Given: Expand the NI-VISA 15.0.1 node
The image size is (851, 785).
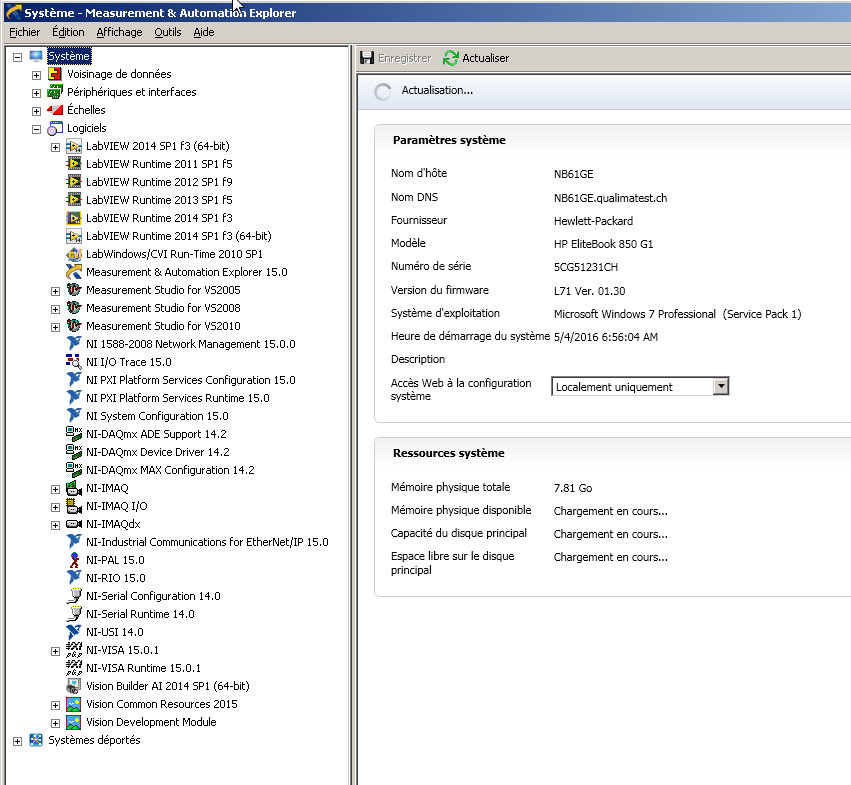Looking at the screenshot, I should click(55, 651).
